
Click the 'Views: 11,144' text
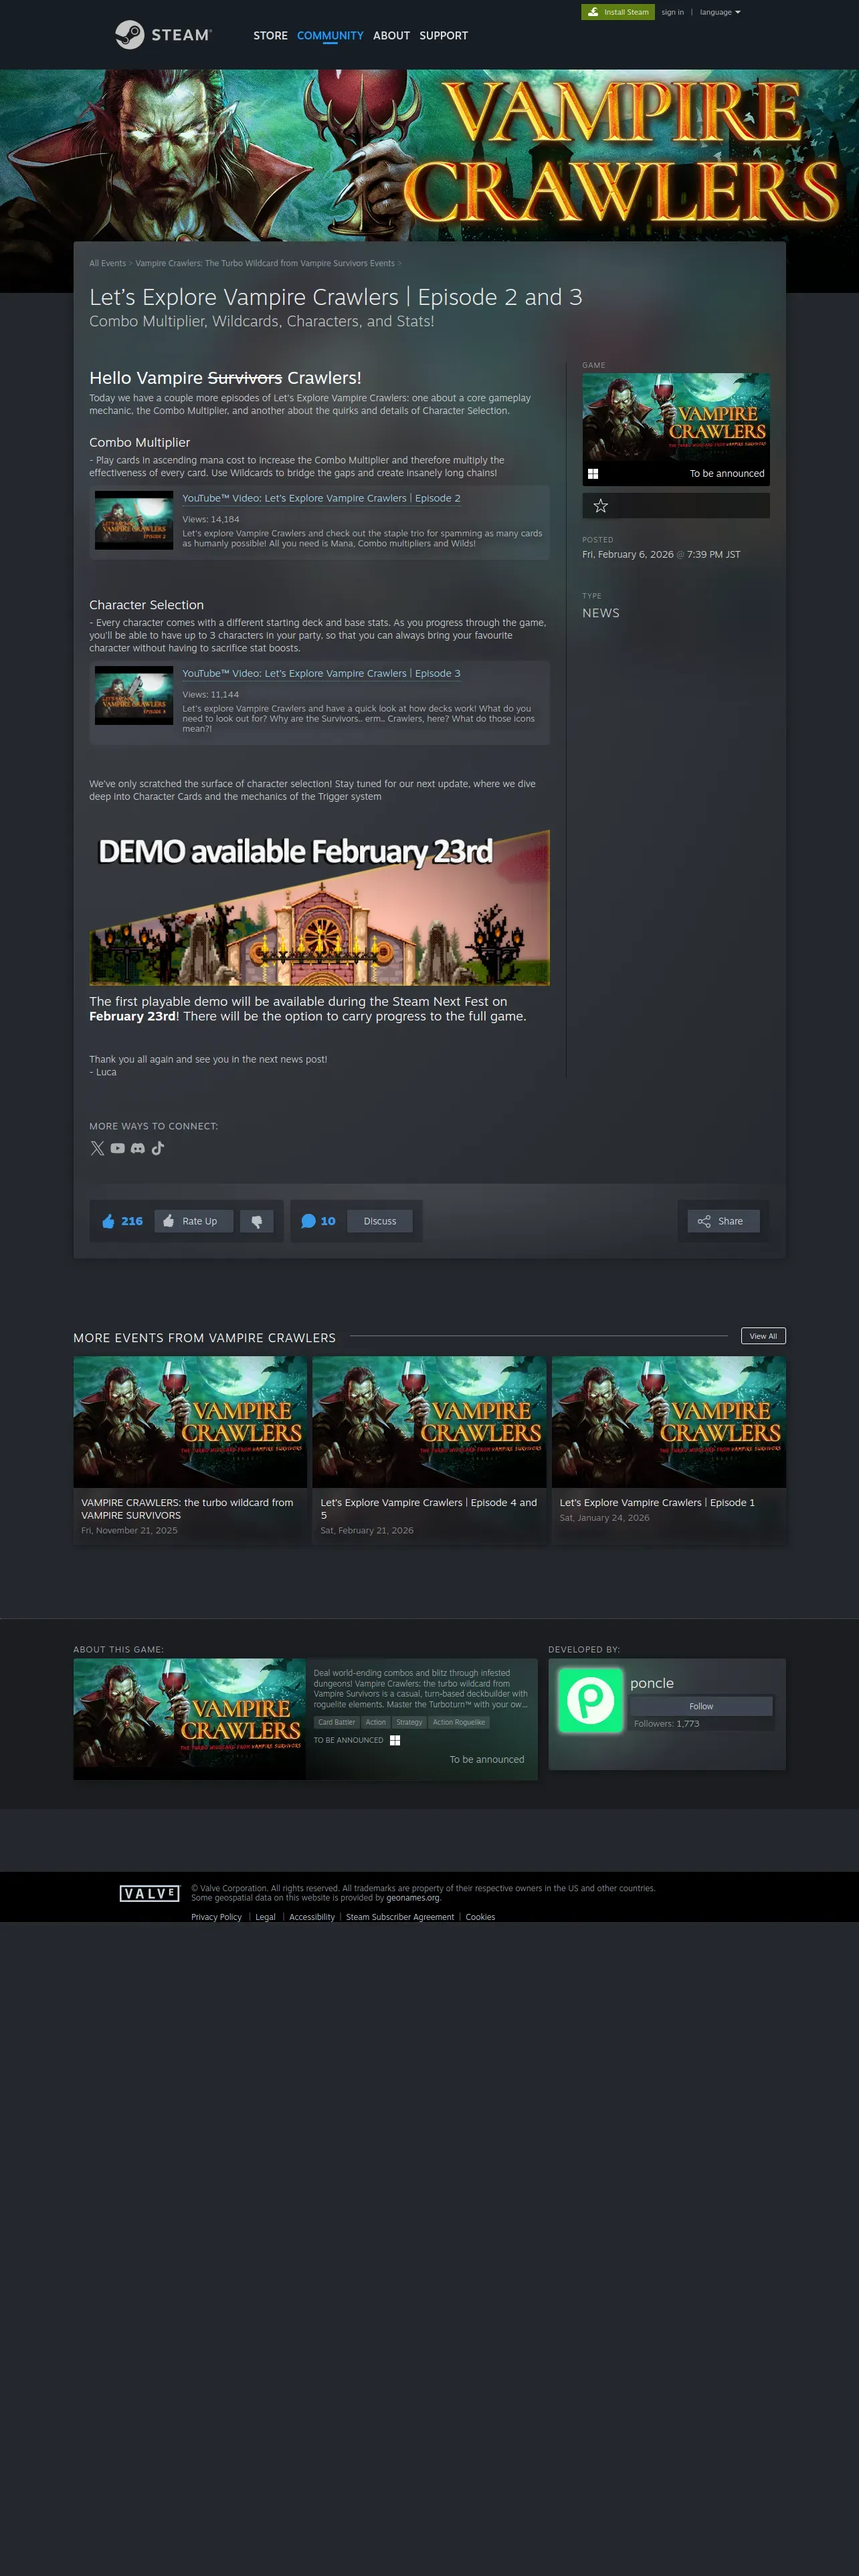210,694
